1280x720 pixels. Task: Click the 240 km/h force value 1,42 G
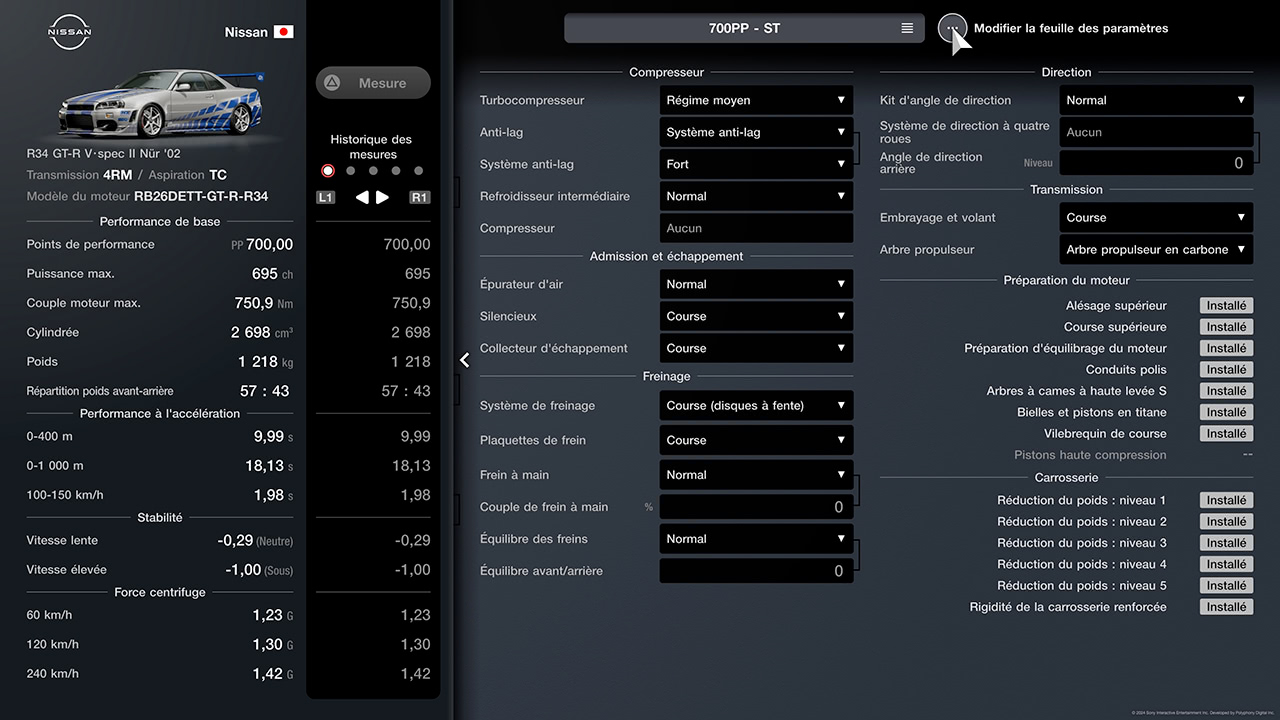(x=273, y=674)
